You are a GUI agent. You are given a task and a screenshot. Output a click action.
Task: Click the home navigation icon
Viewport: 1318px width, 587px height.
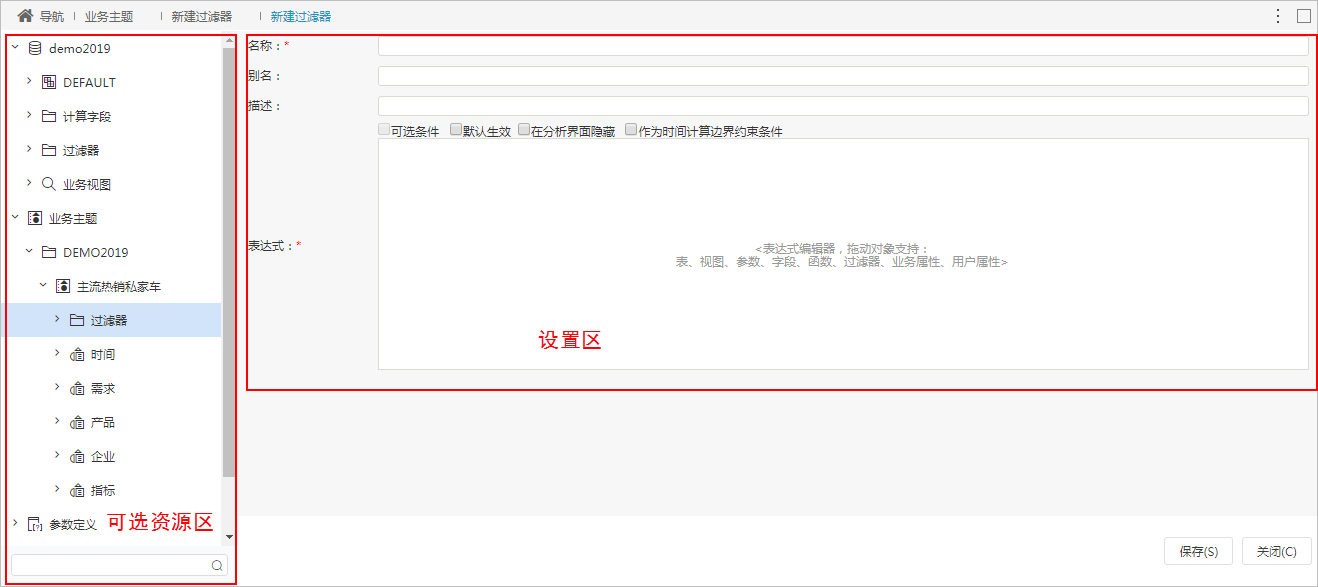point(25,16)
